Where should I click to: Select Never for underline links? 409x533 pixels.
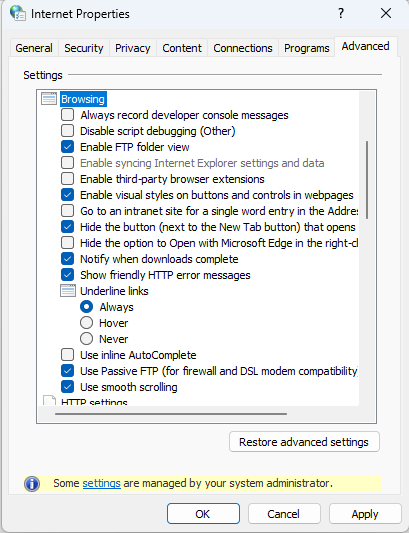(86, 339)
